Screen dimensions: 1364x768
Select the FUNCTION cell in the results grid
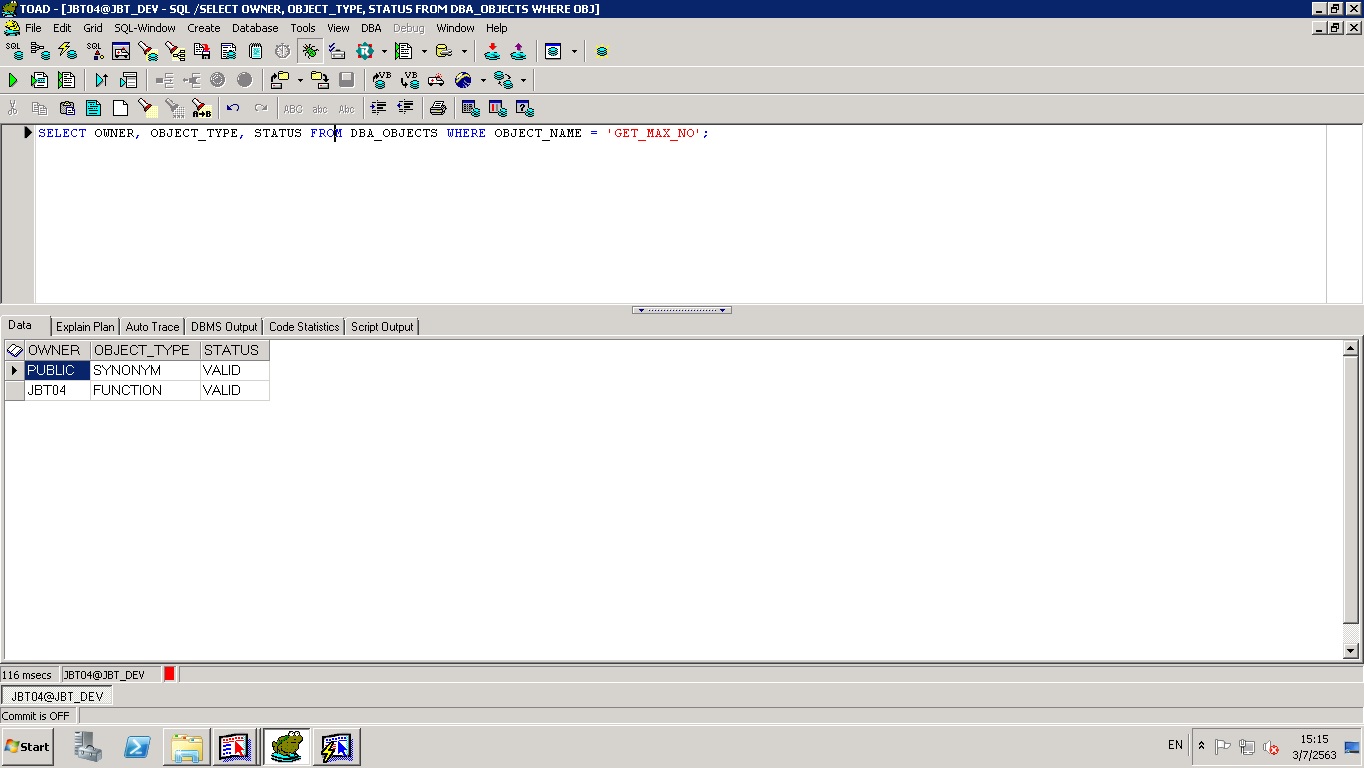[144, 391]
